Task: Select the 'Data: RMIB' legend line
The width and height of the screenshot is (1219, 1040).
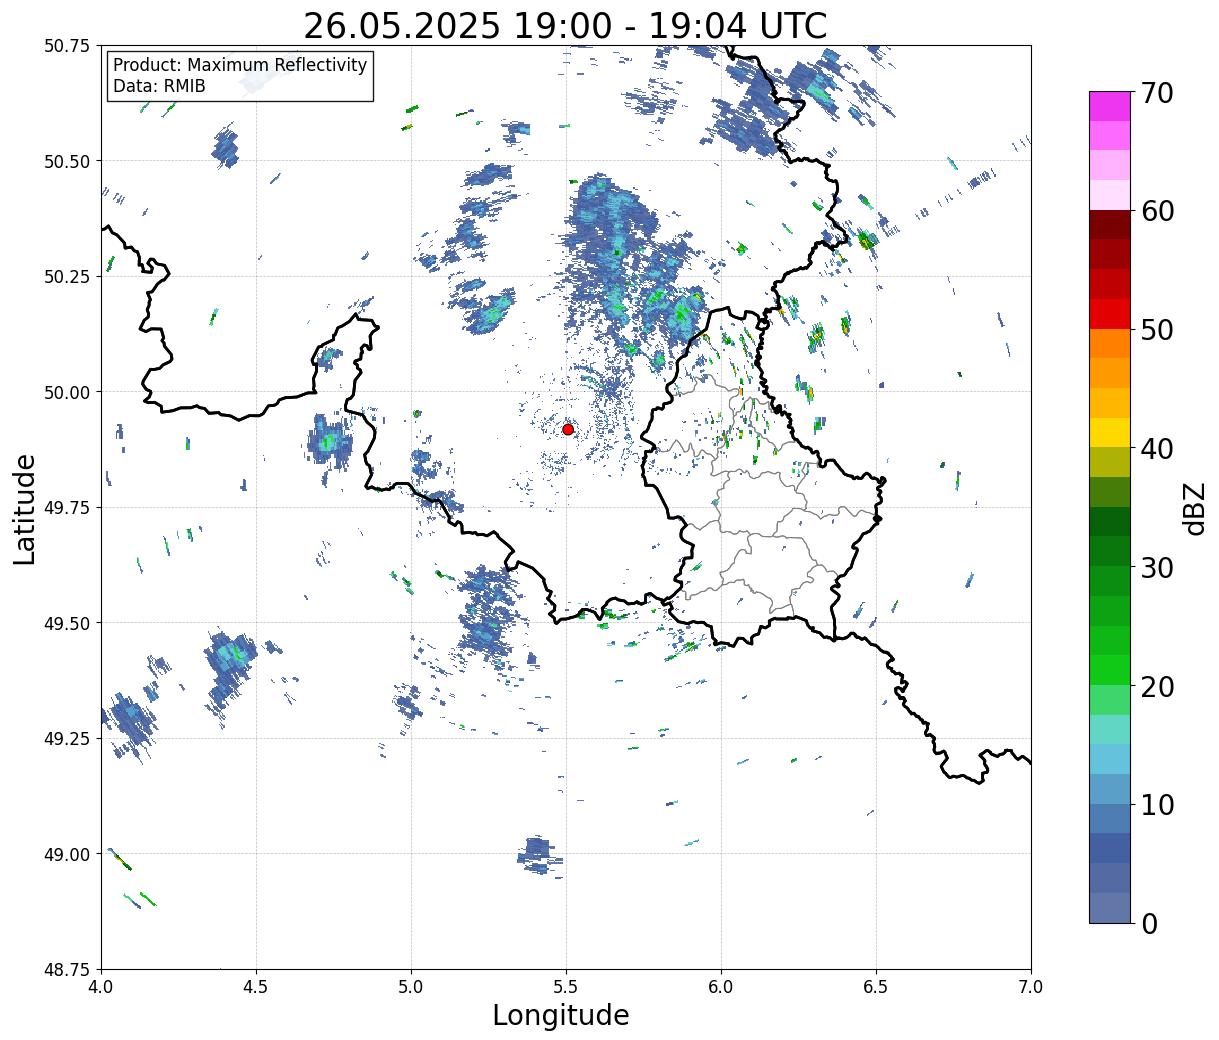Action: click(159, 86)
